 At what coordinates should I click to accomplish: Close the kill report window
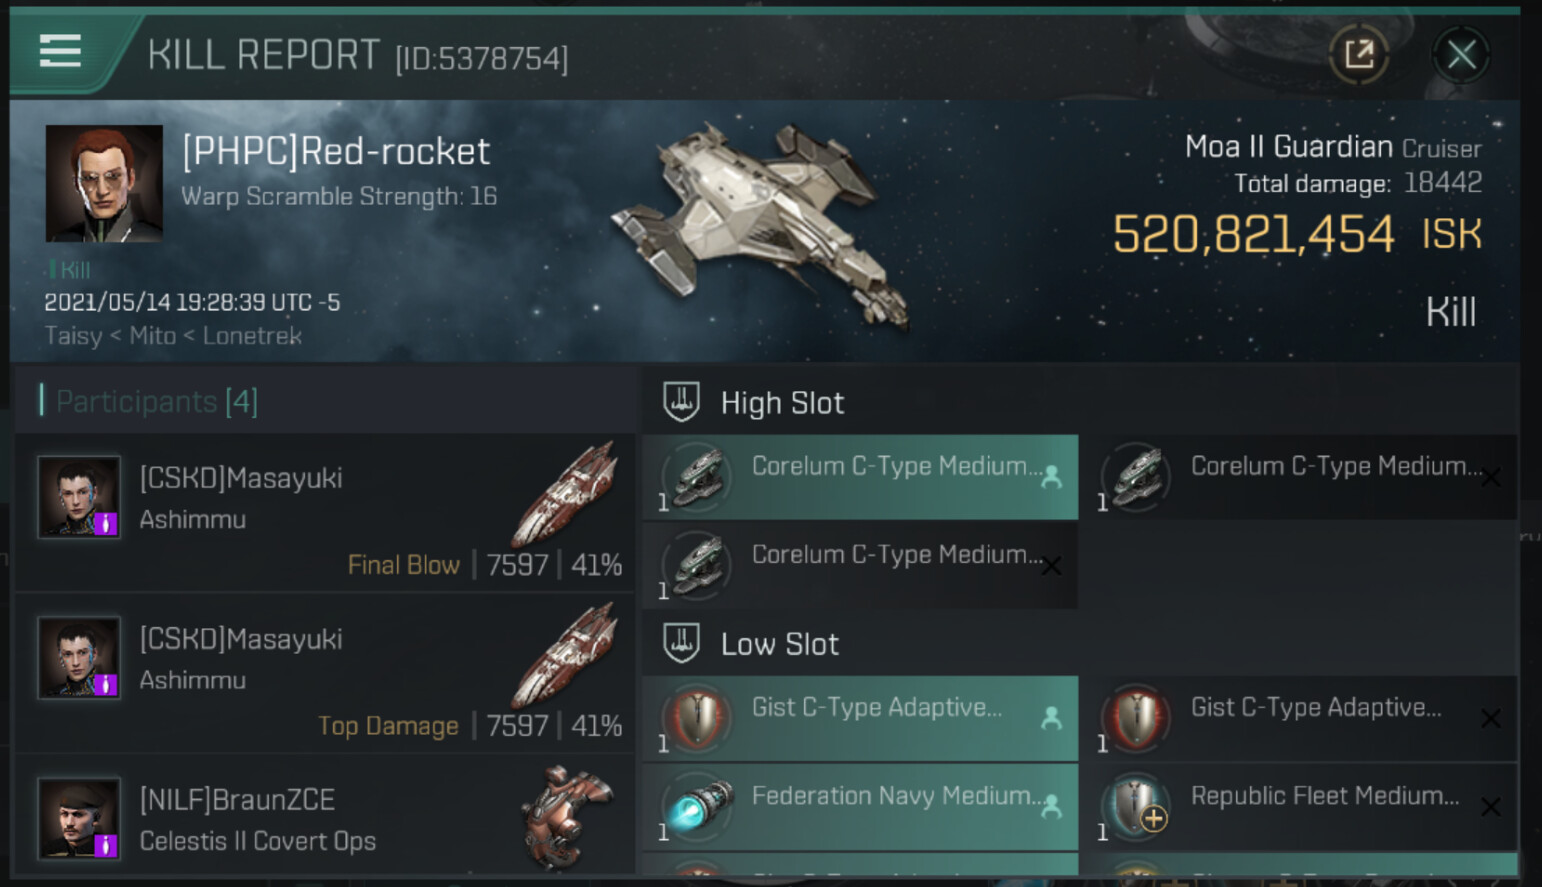point(1461,55)
